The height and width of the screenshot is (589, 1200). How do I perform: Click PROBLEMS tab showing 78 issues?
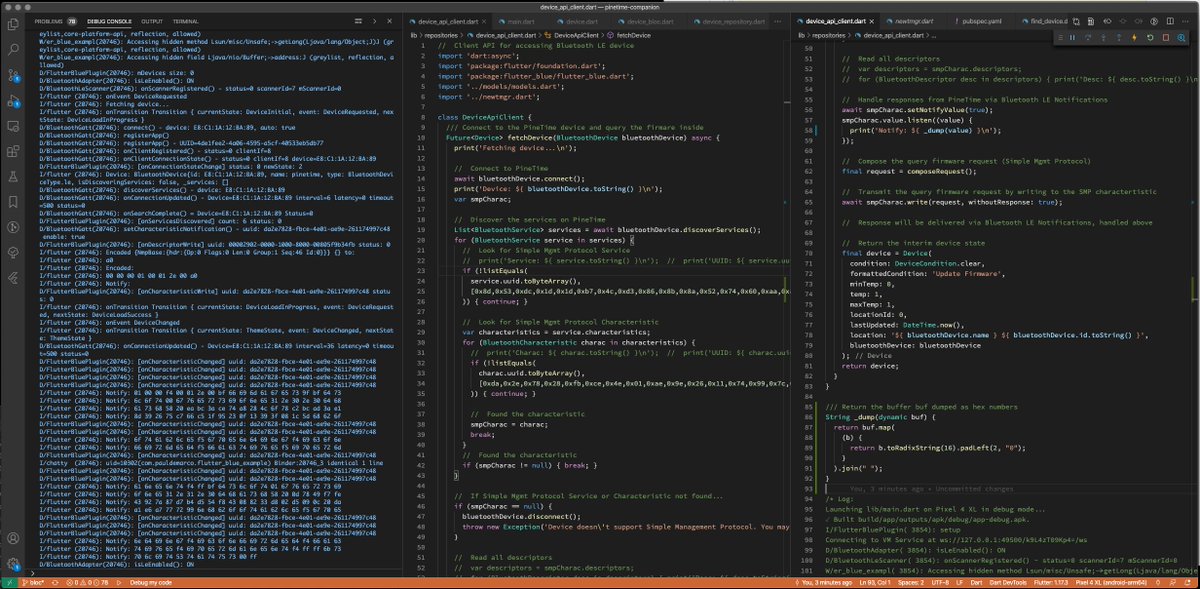pyautogui.click(x=48, y=20)
